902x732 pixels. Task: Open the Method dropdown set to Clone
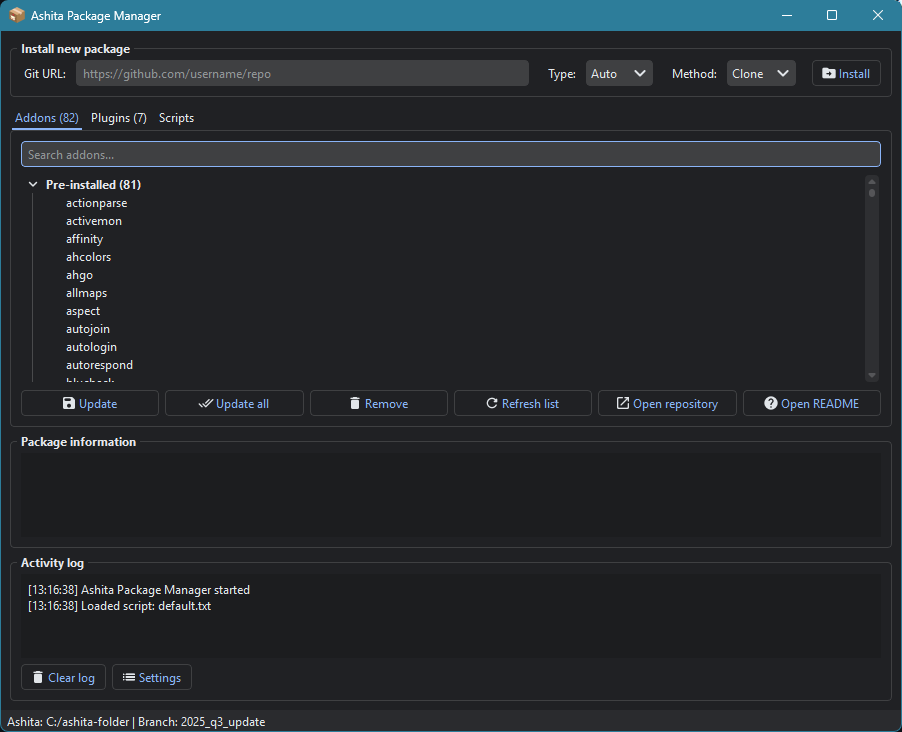pos(761,74)
